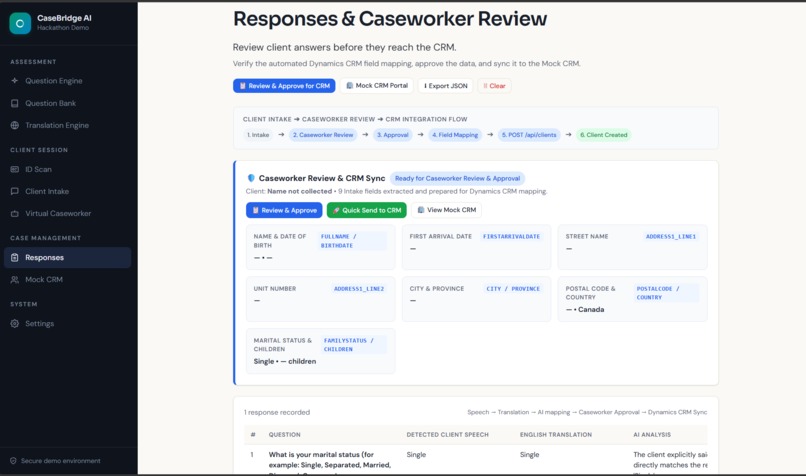Click the Client Intake chat icon
This screenshot has width=806, height=476.
click(x=14, y=191)
